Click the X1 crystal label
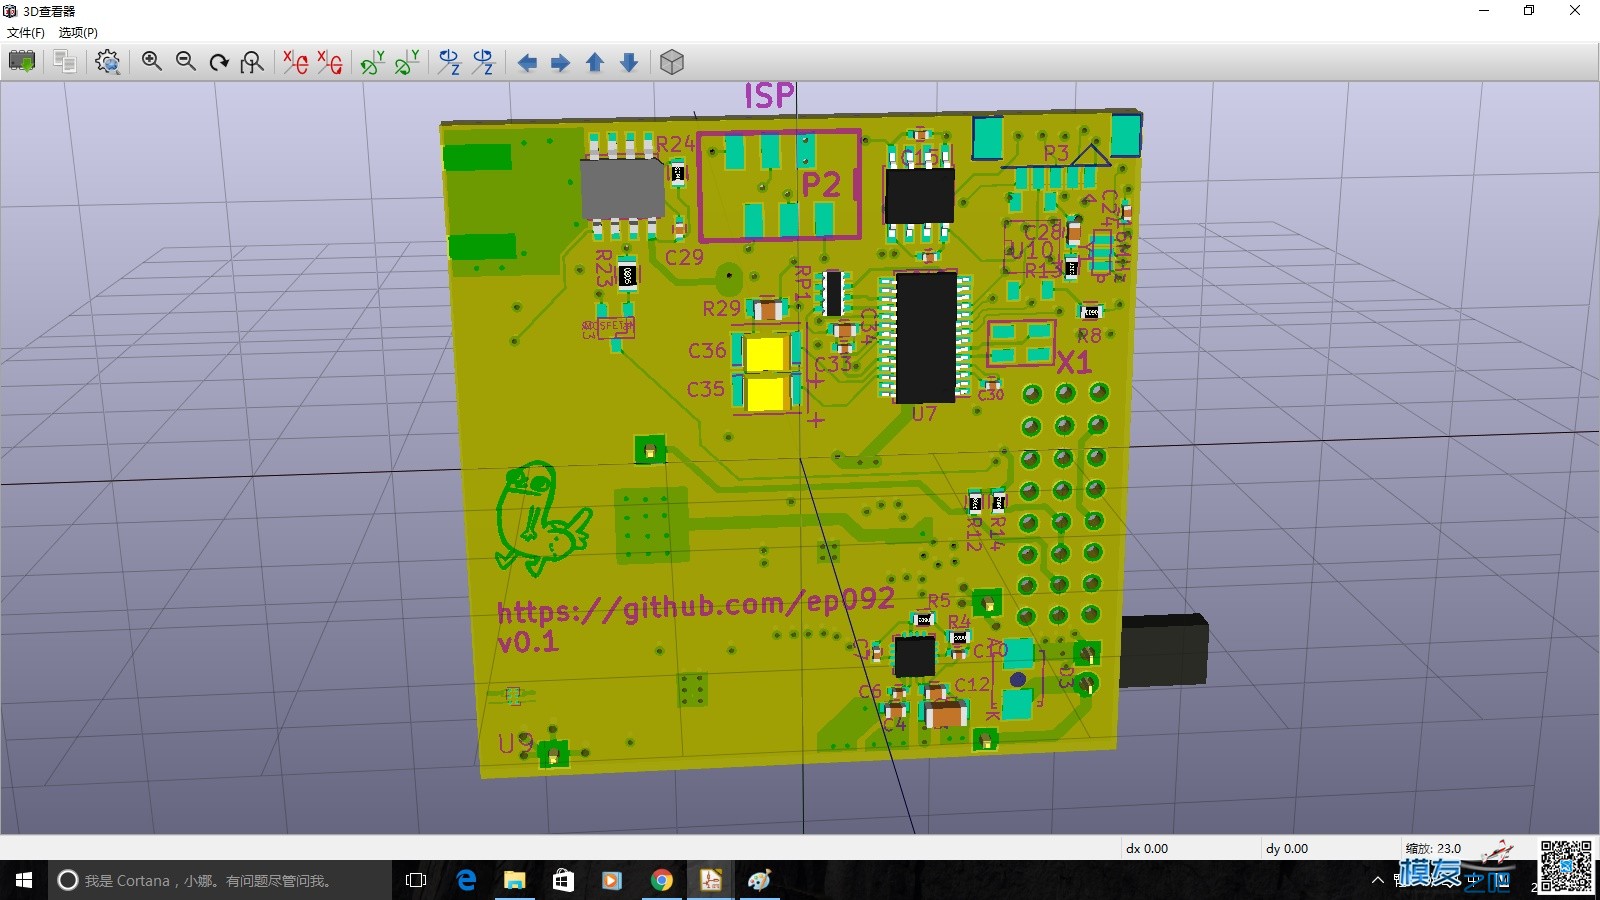 point(1073,362)
